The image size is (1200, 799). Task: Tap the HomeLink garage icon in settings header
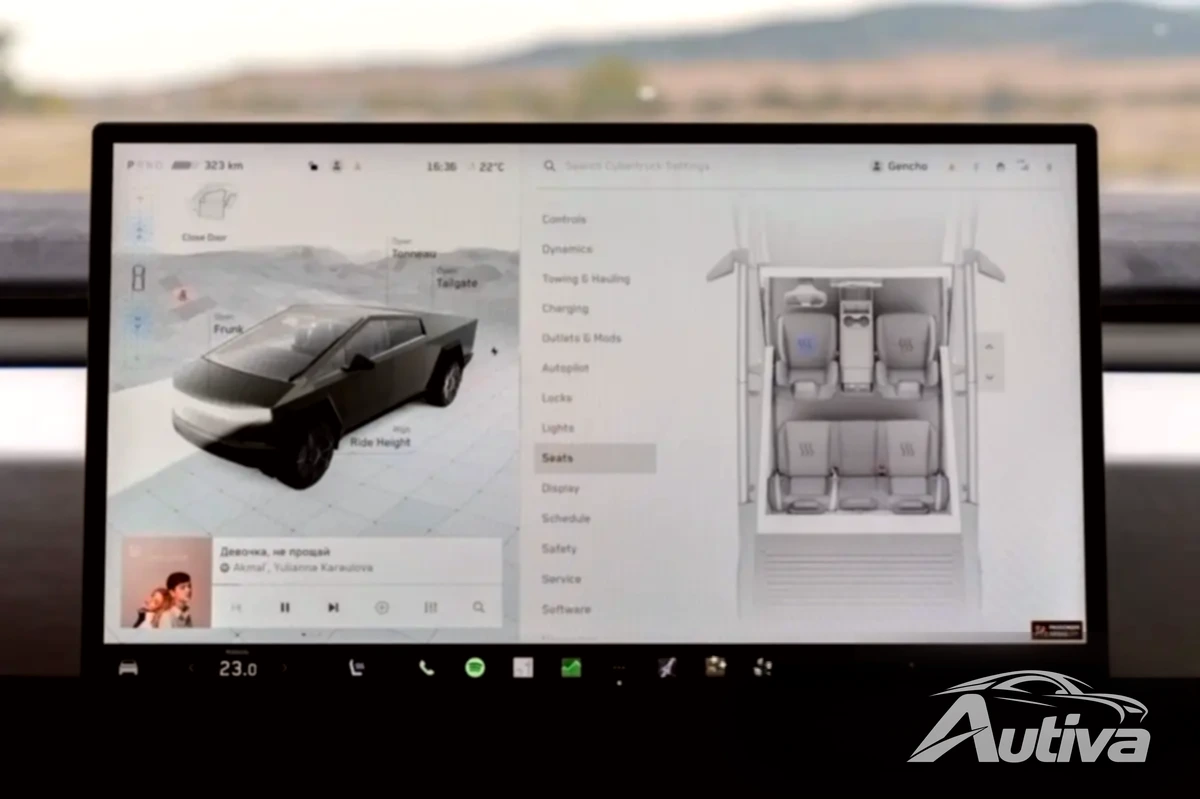point(1000,166)
